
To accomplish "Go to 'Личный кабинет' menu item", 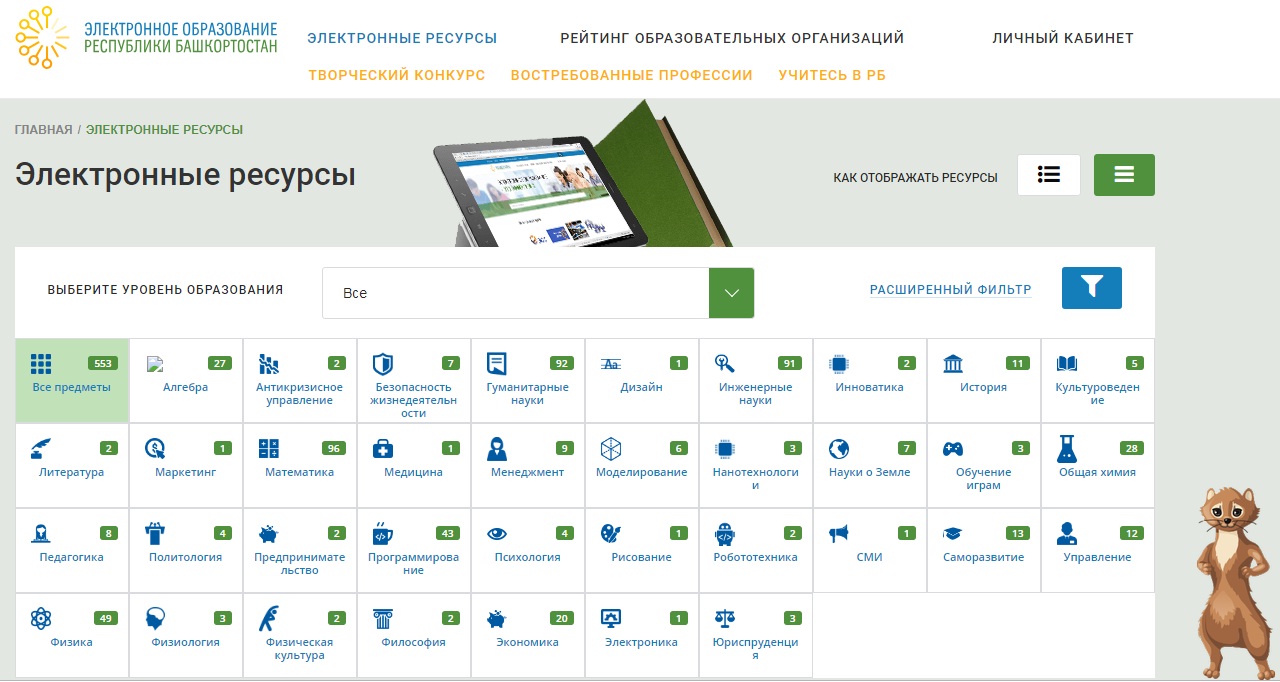I will click(1062, 38).
